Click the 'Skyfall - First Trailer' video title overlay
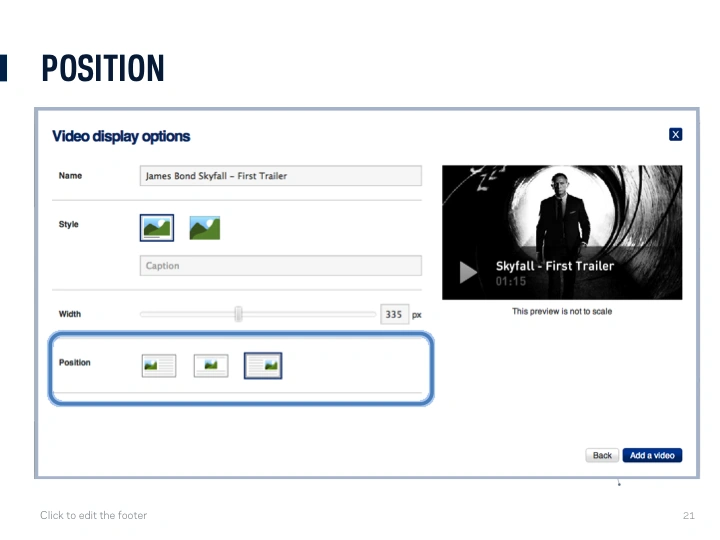Viewport: 720px width, 540px height. (555, 266)
